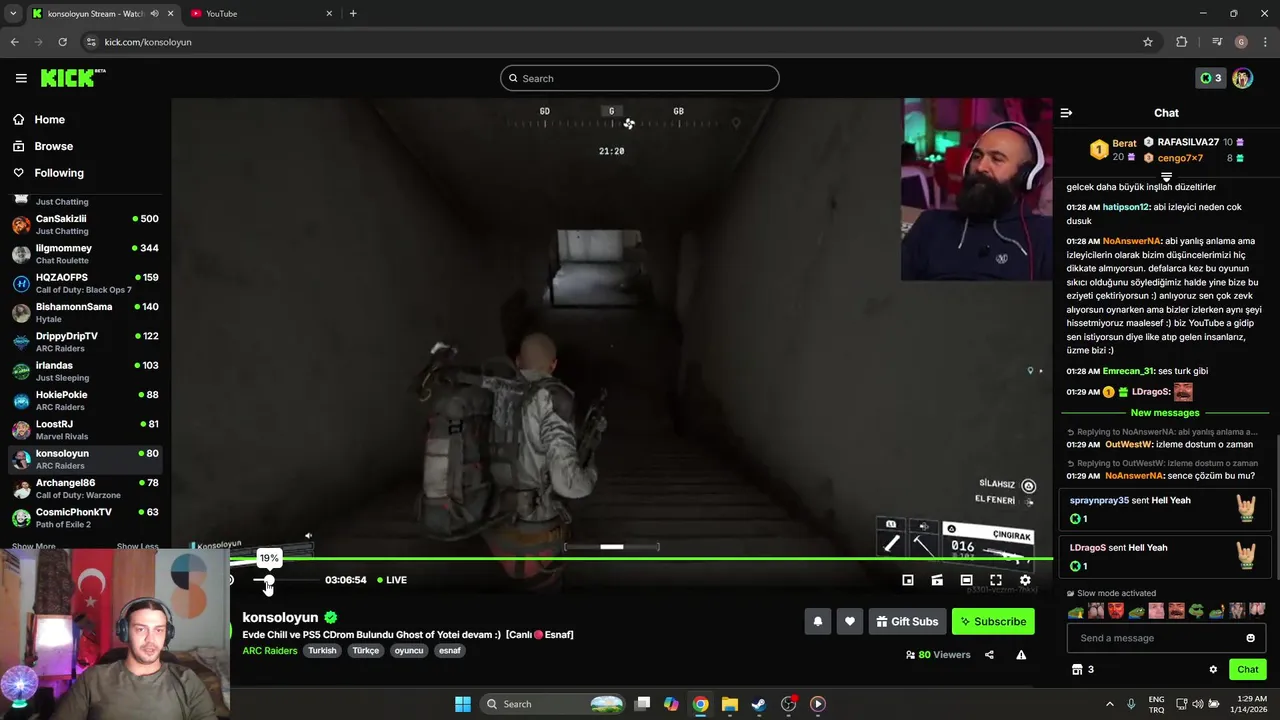Open RAFASILVA27 in leaderboard
1280x720 pixels.
tap(1188, 142)
